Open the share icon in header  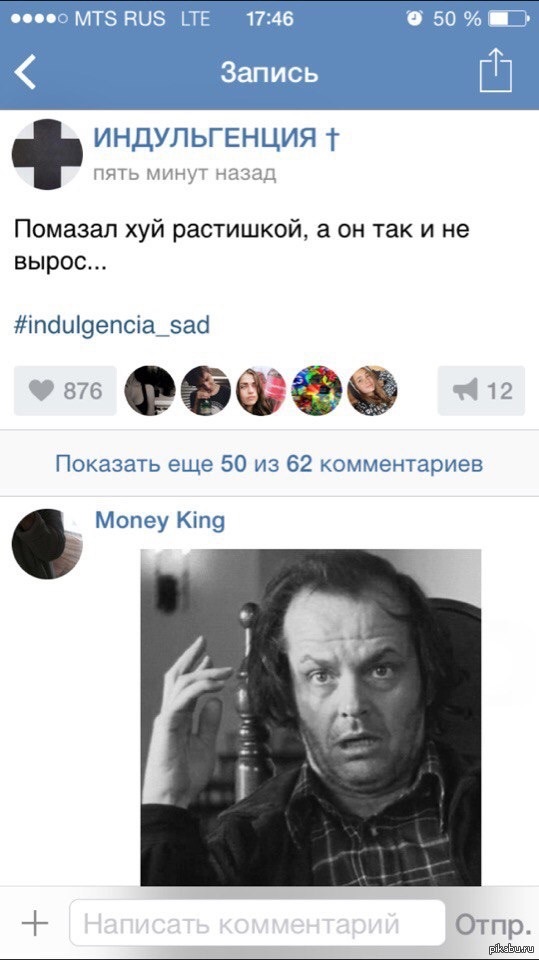coord(496,71)
